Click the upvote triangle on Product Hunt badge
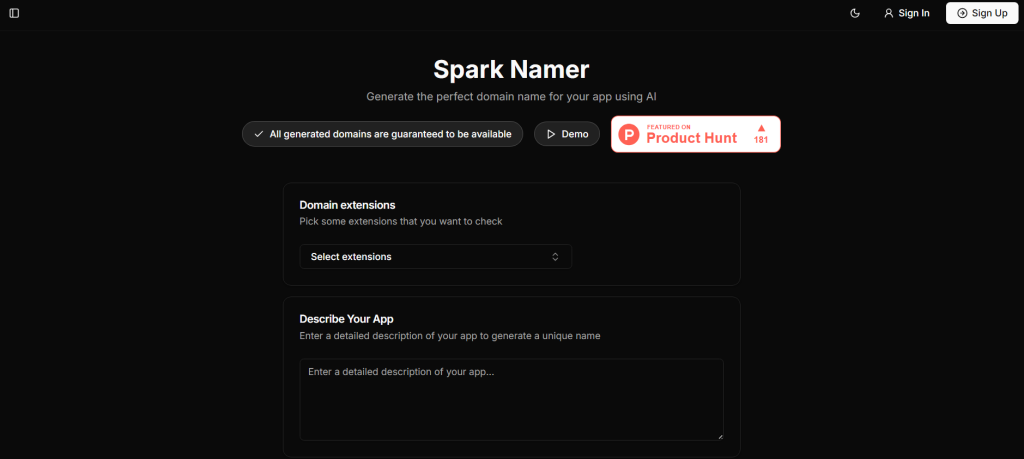This screenshot has width=1024, height=459. click(761, 127)
